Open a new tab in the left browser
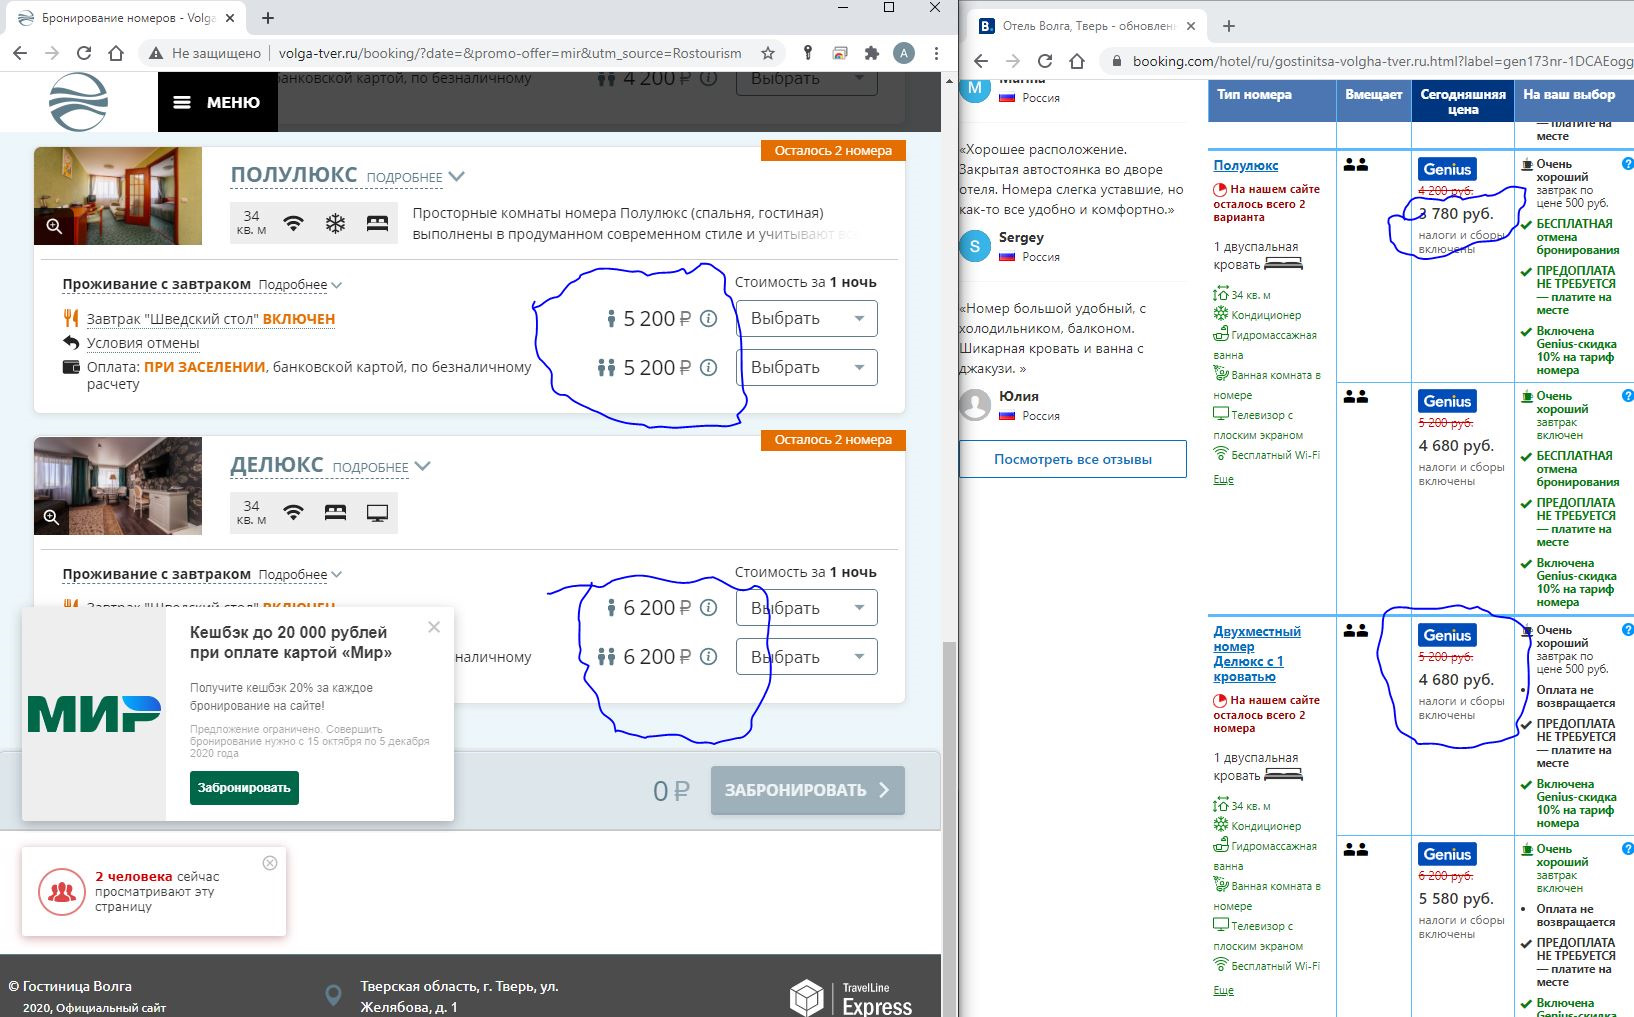The height and width of the screenshot is (1017, 1634). tap(268, 18)
